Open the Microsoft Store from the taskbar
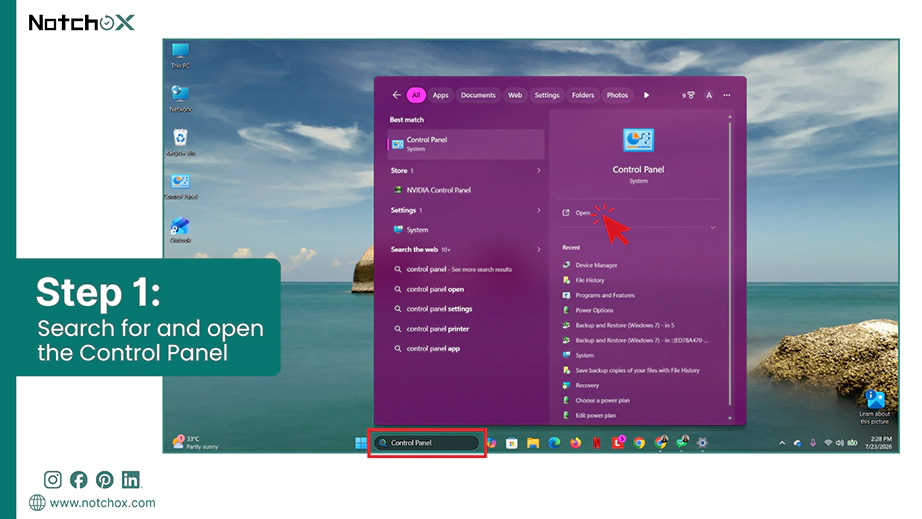This screenshot has height=519, width=922. tap(512, 443)
